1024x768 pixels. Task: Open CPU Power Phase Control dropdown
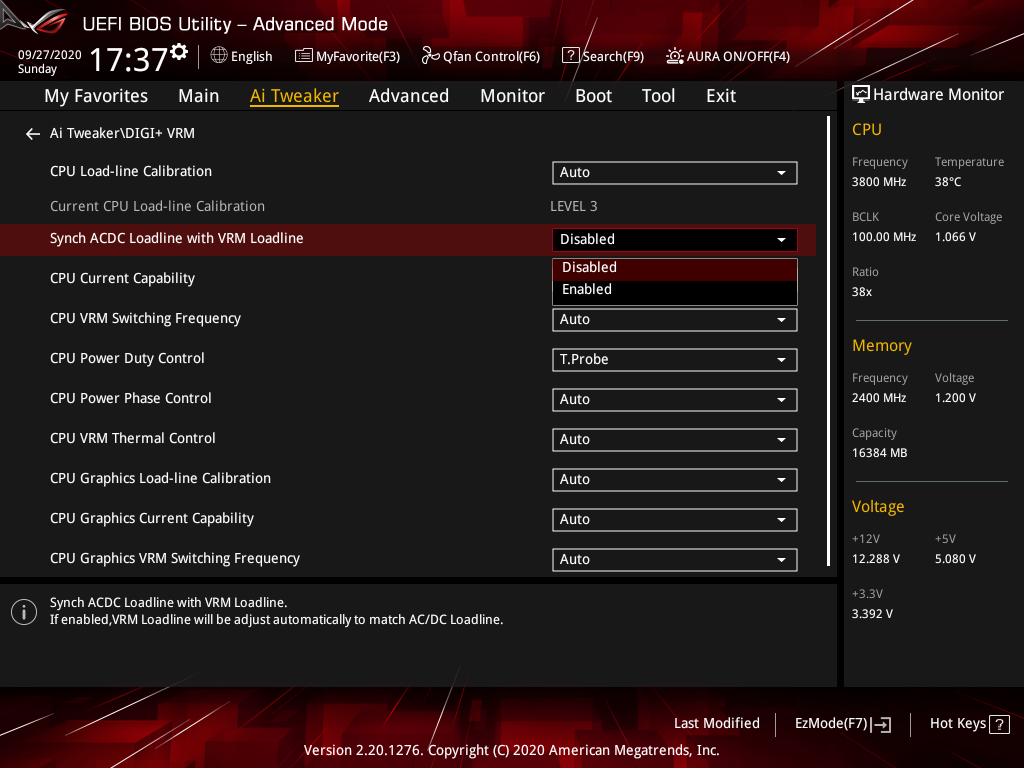(675, 400)
